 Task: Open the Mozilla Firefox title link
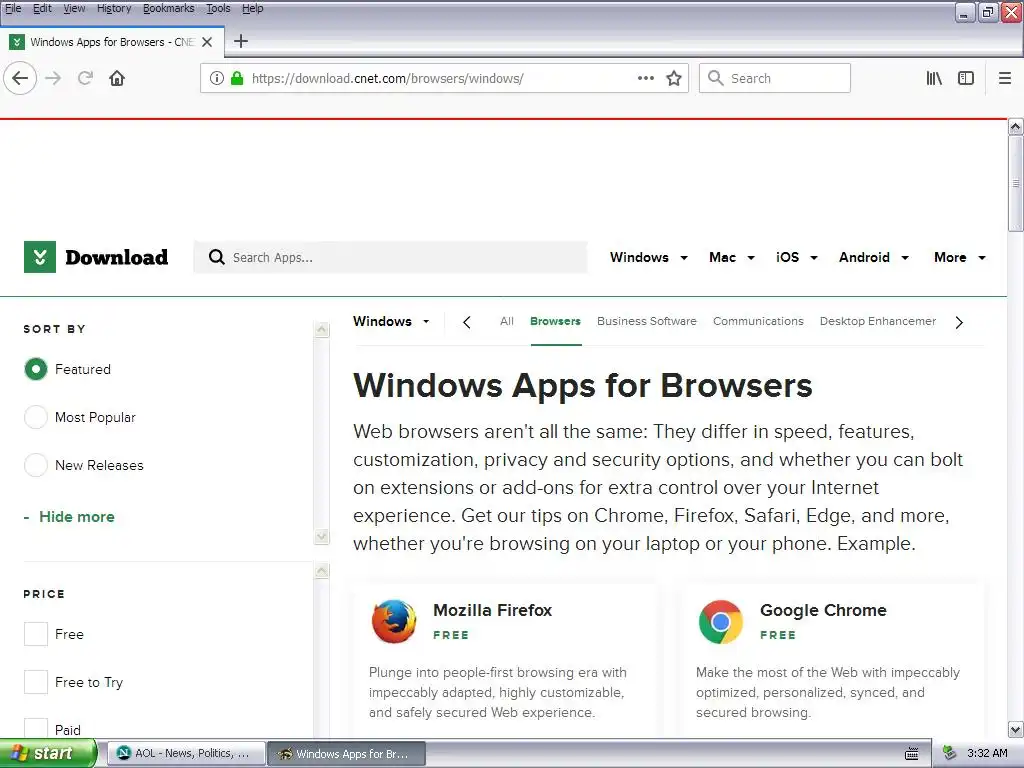coord(492,610)
